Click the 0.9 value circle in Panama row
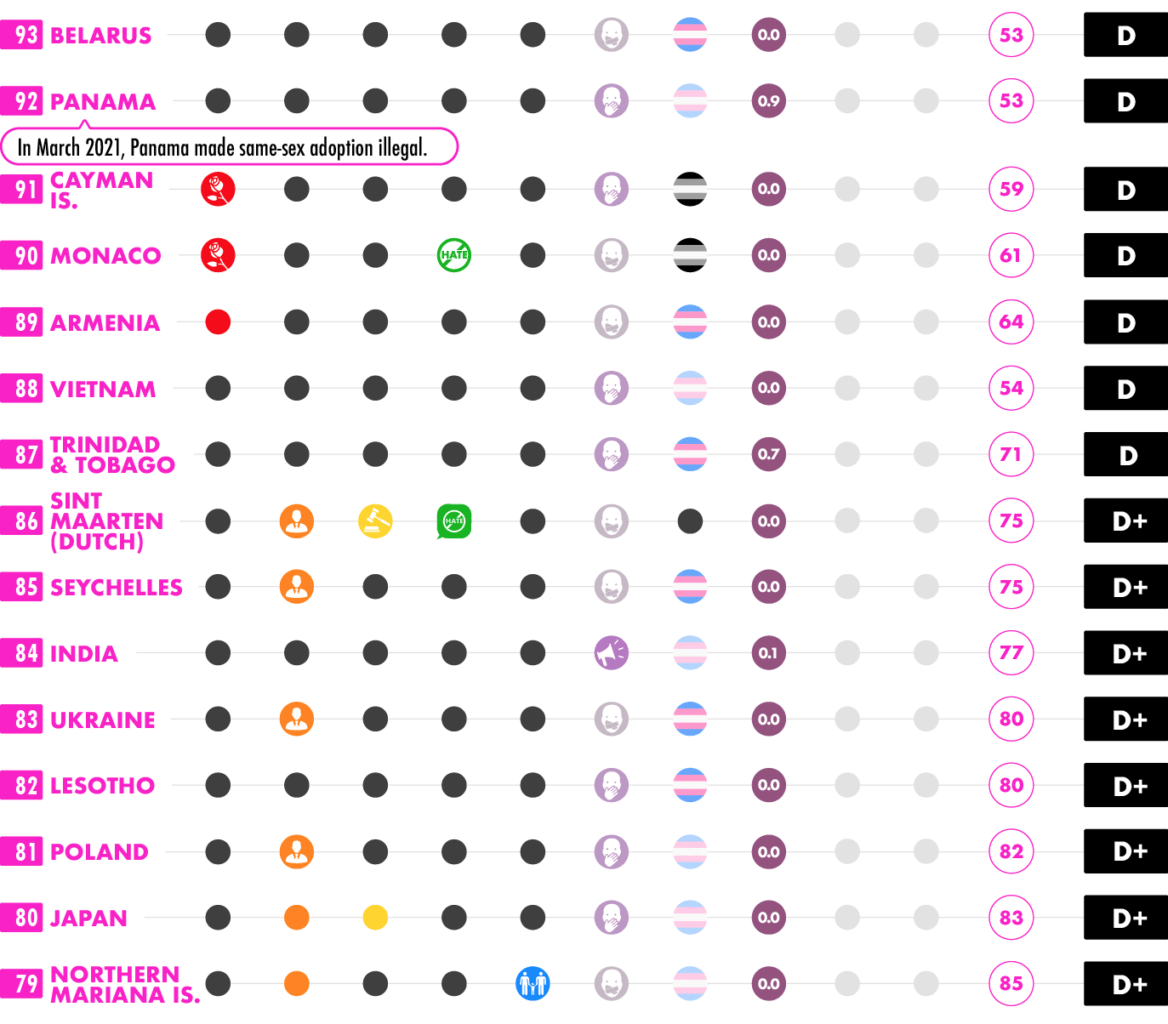 (769, 101)
